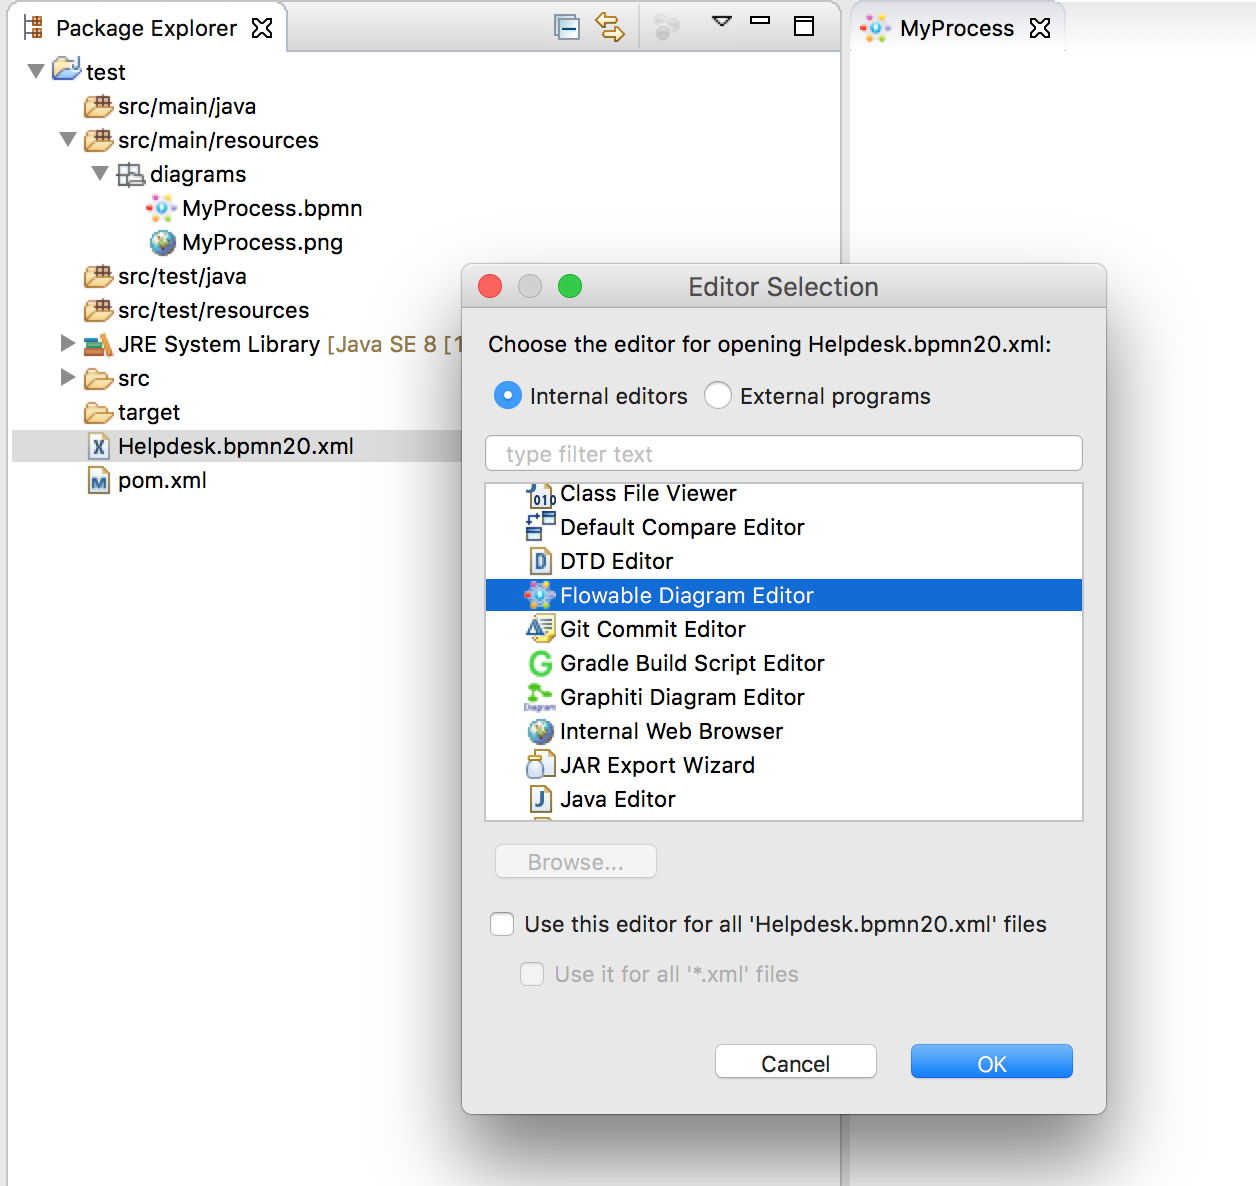Click the src/main/resources folder icon

(98, 139)
